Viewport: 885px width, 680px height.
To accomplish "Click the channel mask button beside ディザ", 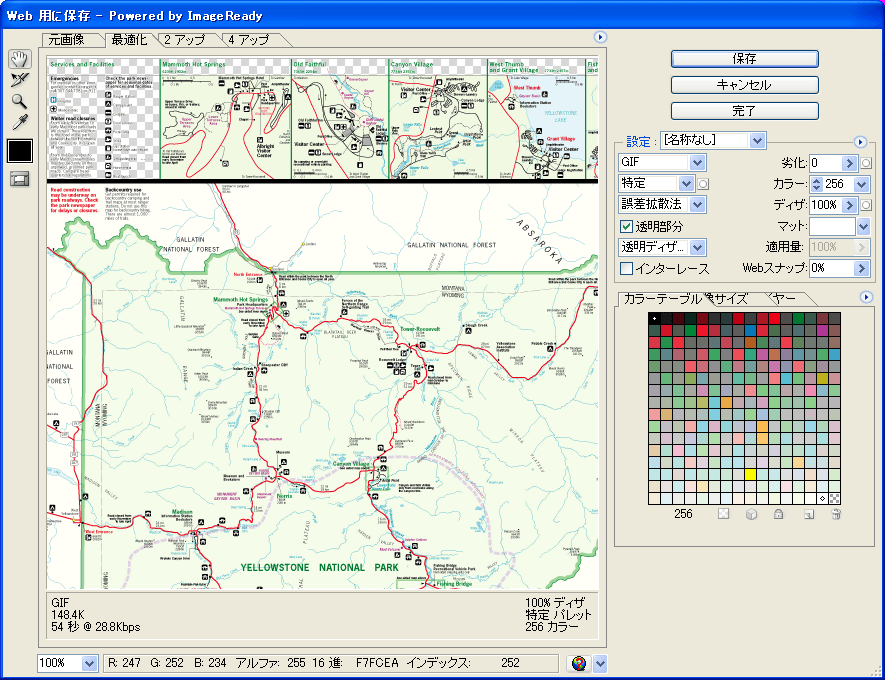I will coord(866,205).
